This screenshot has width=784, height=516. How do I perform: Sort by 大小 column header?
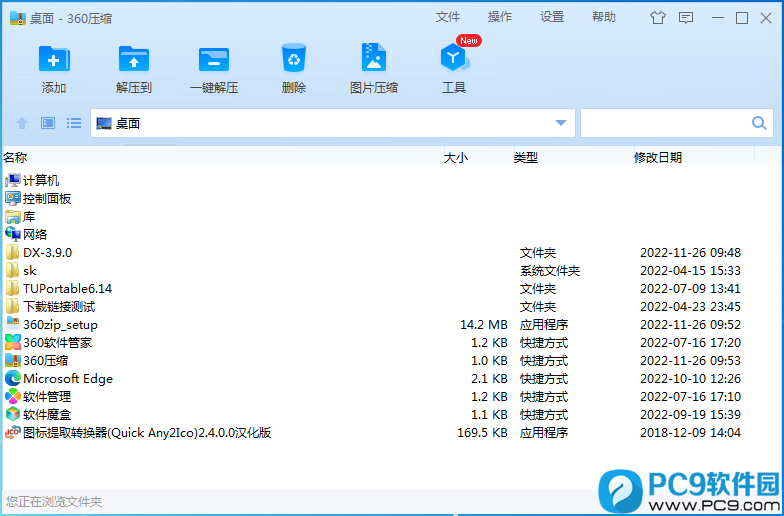456,158
